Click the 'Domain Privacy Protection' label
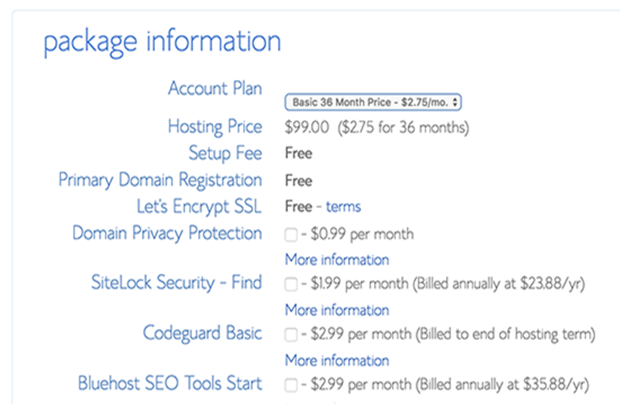 [x=167, y=233]
